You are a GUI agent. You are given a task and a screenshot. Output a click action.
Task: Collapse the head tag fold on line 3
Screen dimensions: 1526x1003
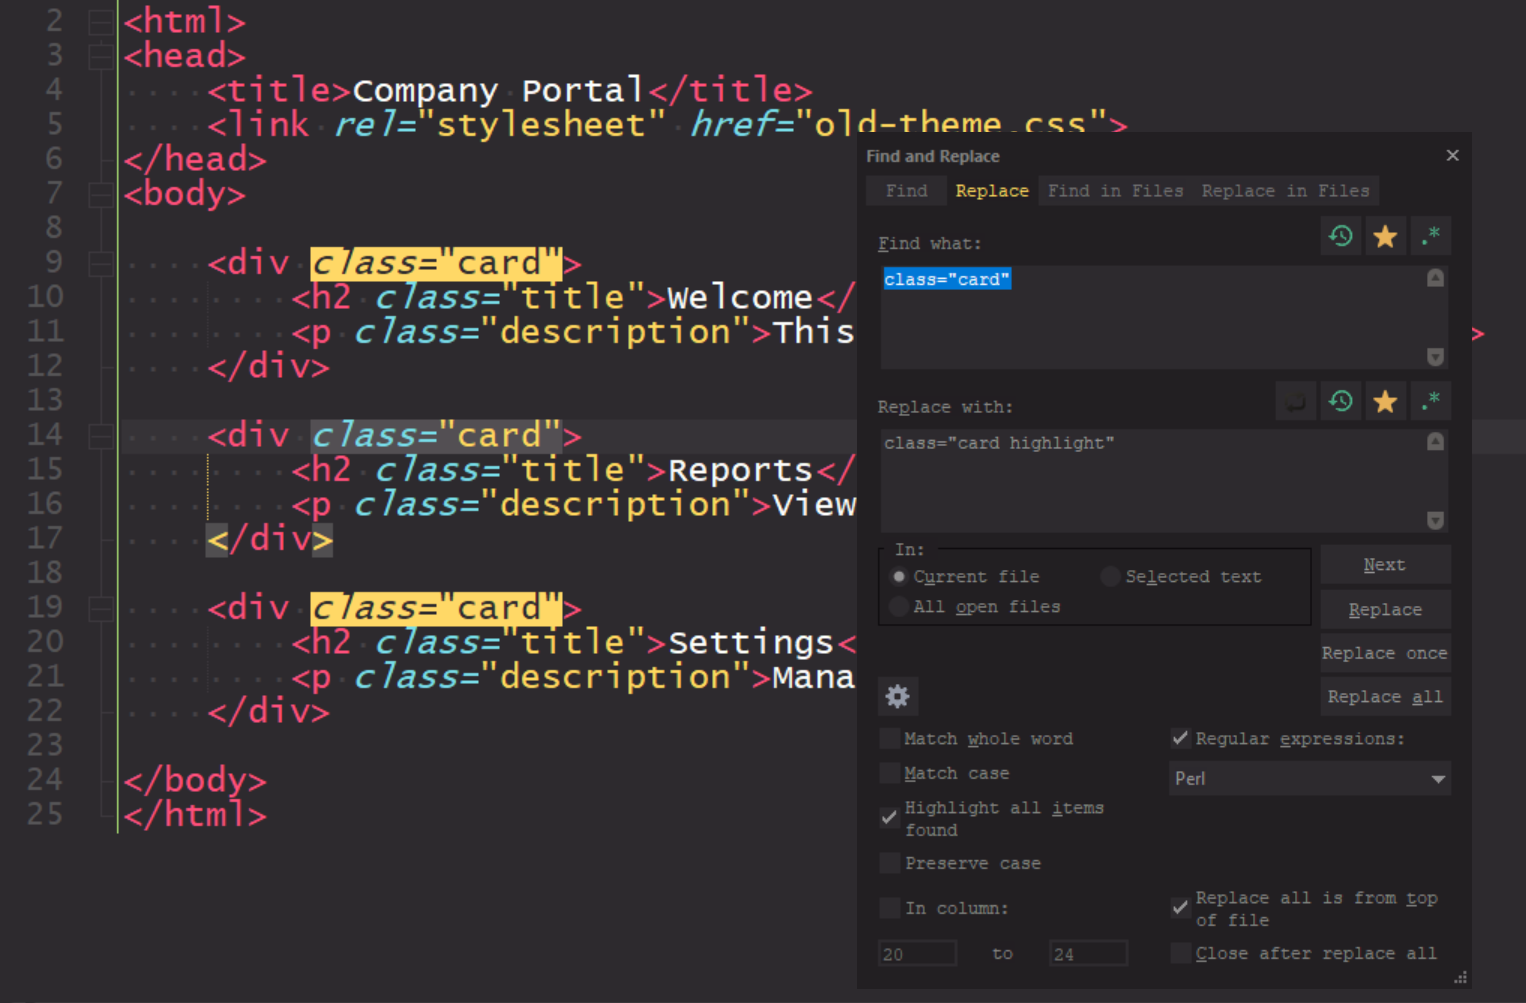101,57
